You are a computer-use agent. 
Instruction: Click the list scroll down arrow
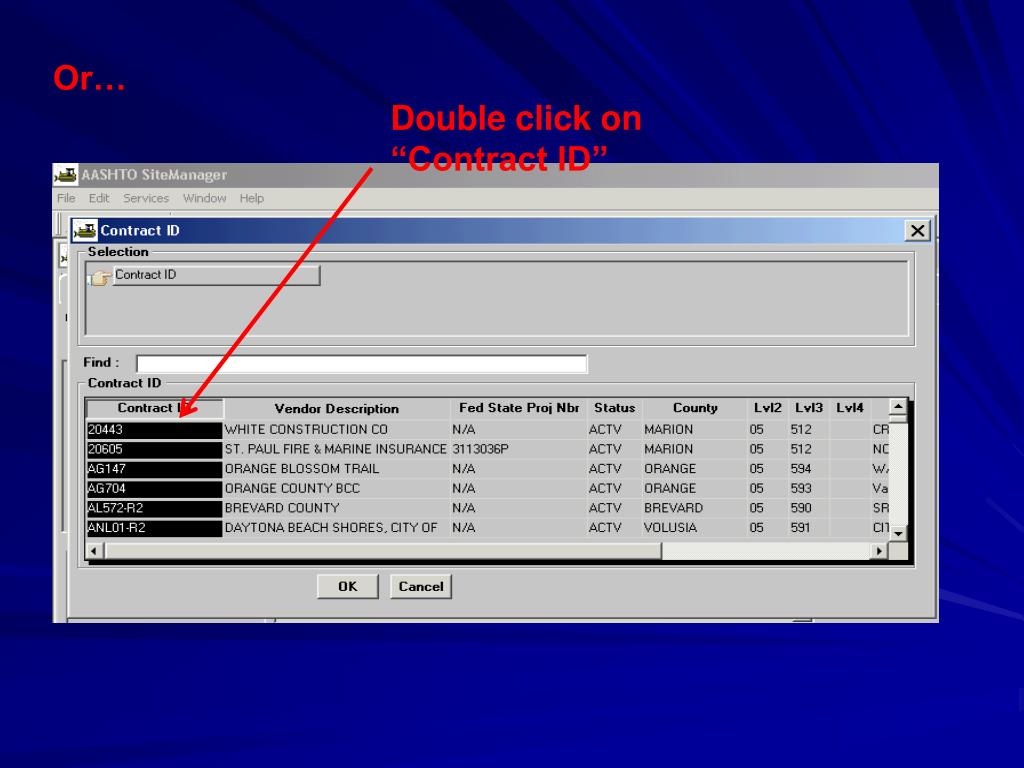pyautogui.click(x=899, y=534)
